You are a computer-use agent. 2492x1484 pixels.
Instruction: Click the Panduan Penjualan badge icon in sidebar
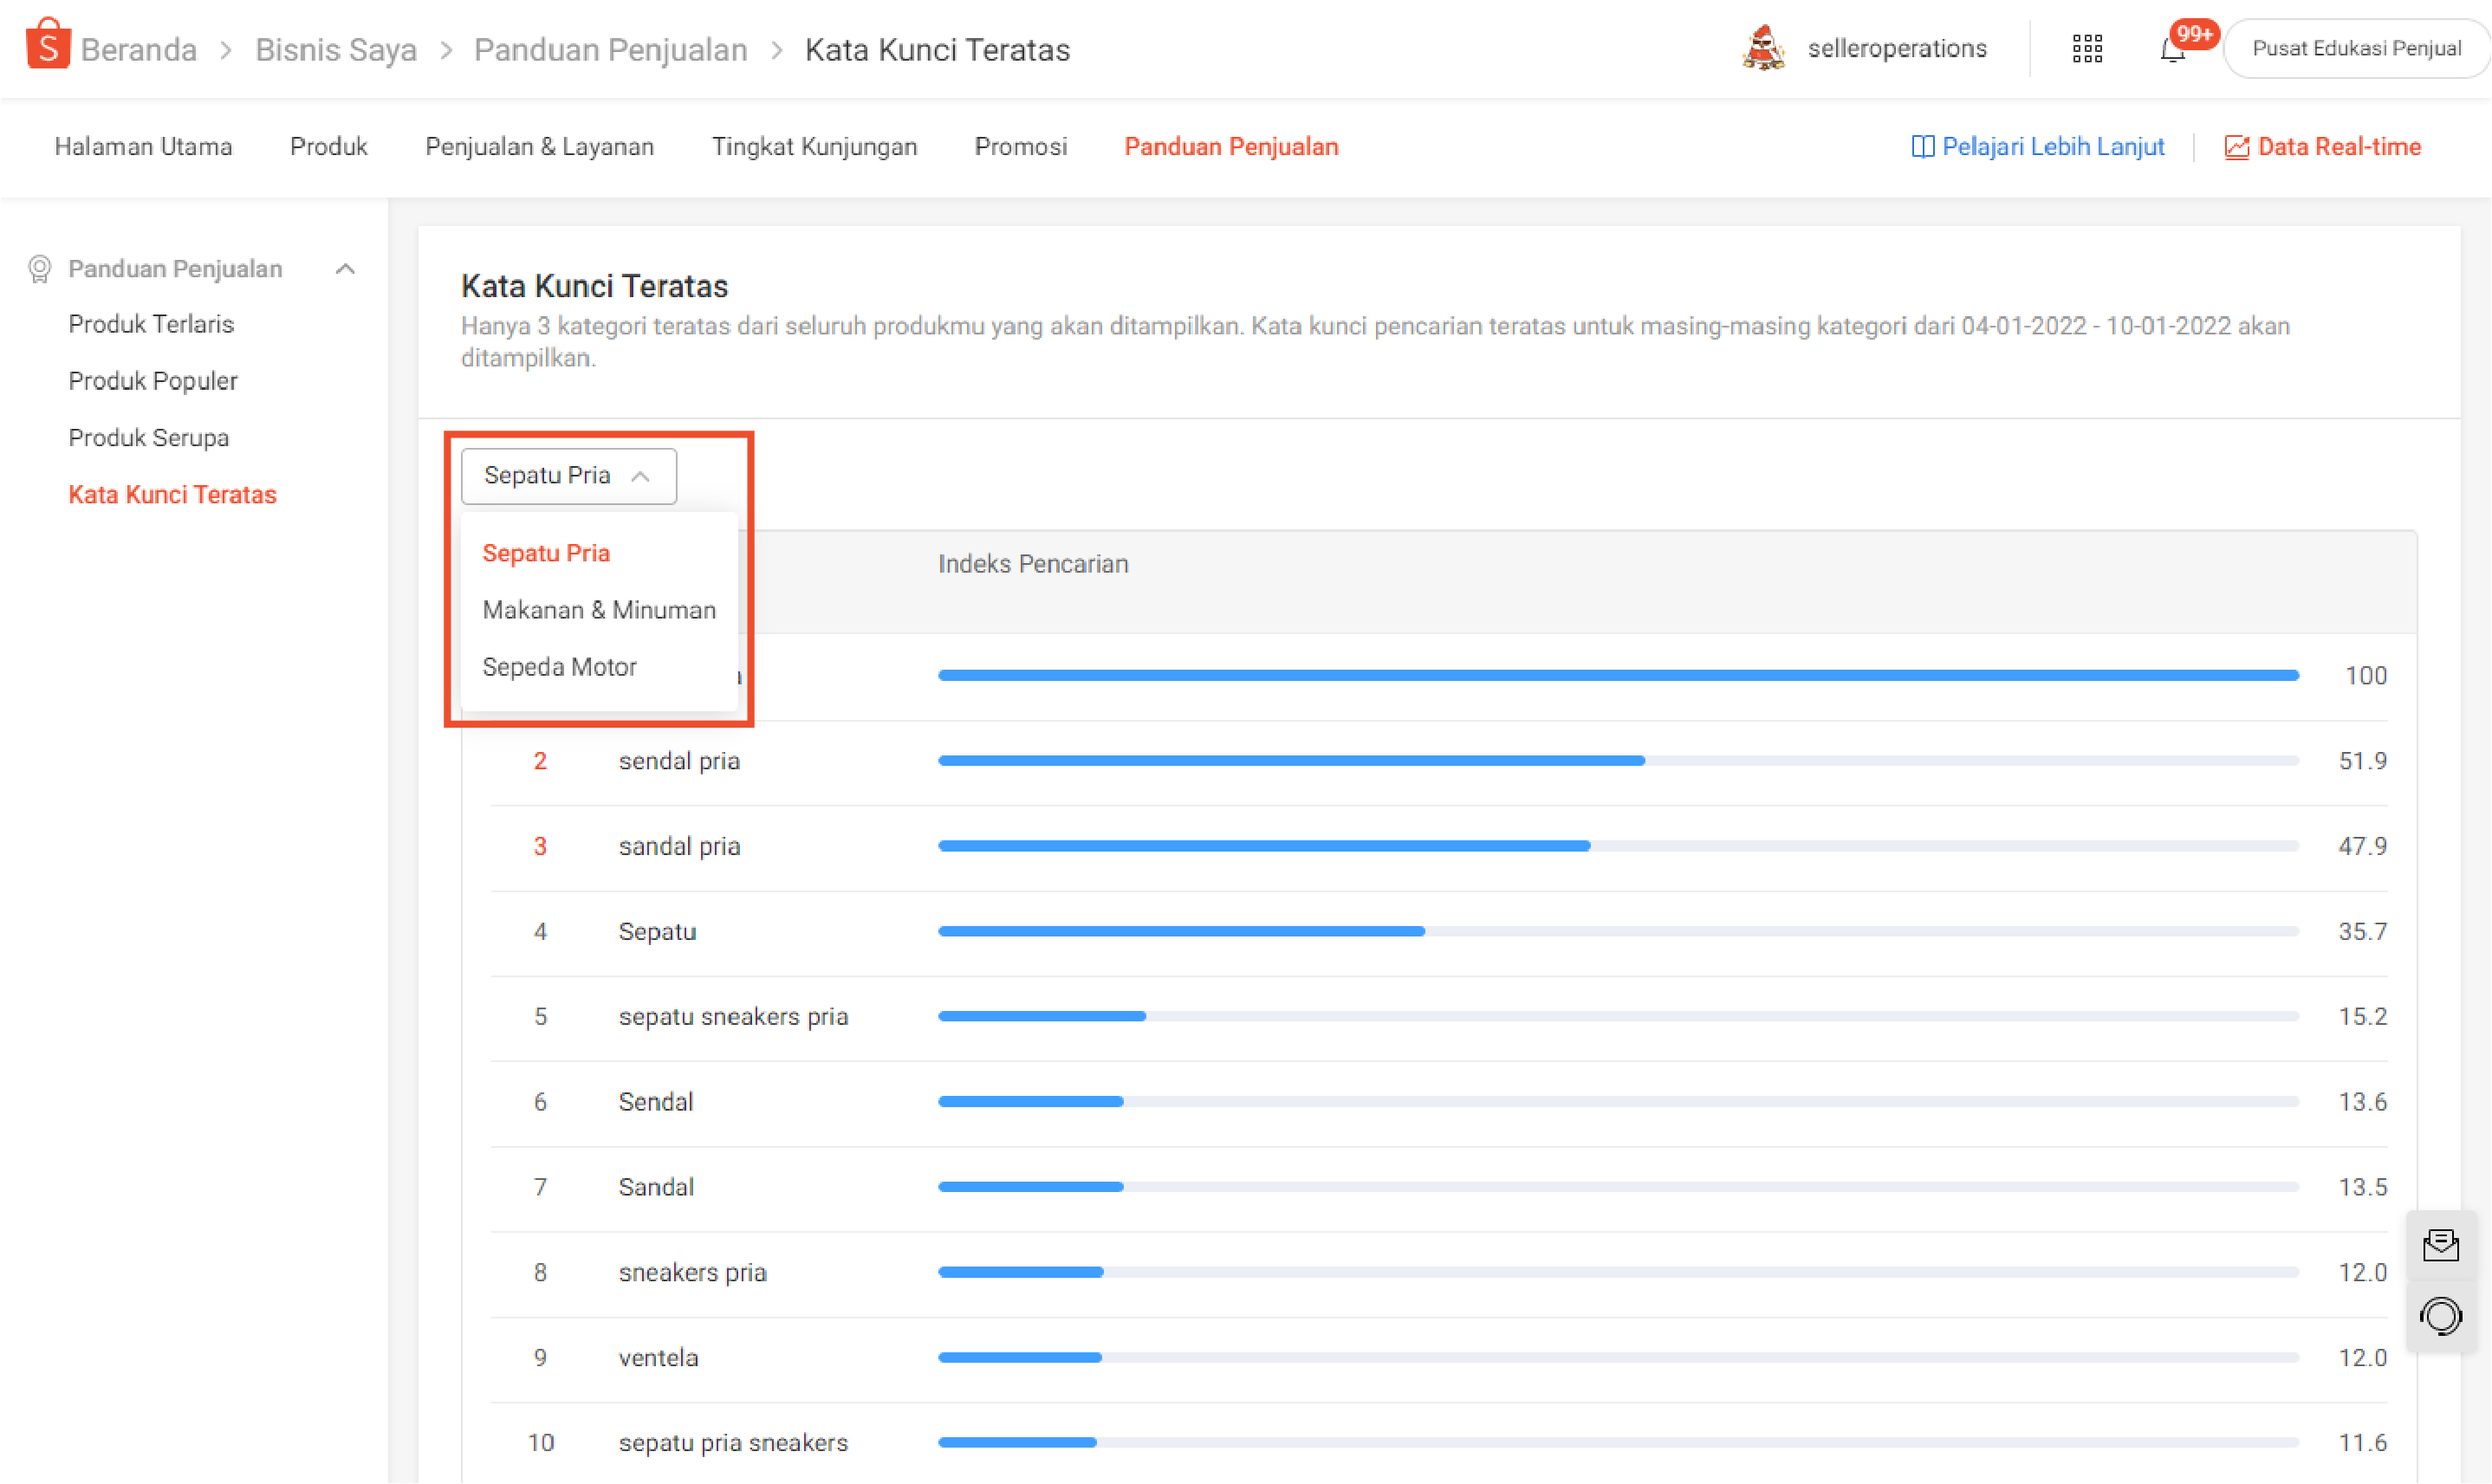click(x=39, y=268)
